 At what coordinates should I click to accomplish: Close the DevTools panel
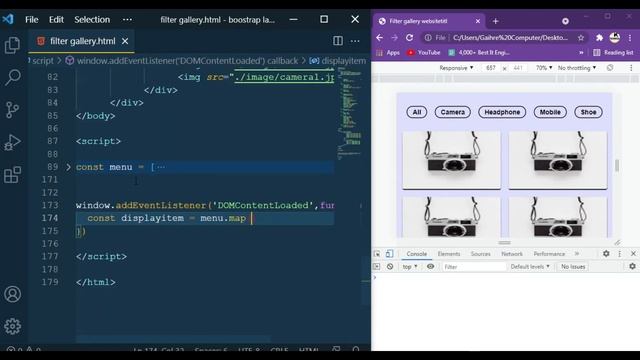coord(633,254)
